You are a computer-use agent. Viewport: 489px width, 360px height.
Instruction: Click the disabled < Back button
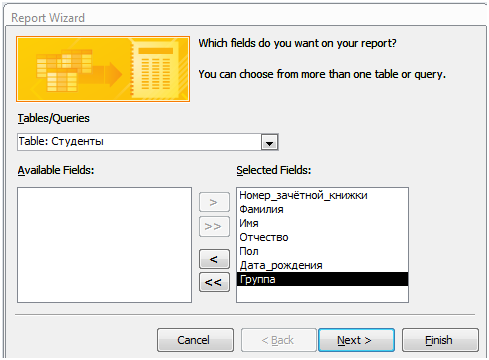(x=279, y=340)
